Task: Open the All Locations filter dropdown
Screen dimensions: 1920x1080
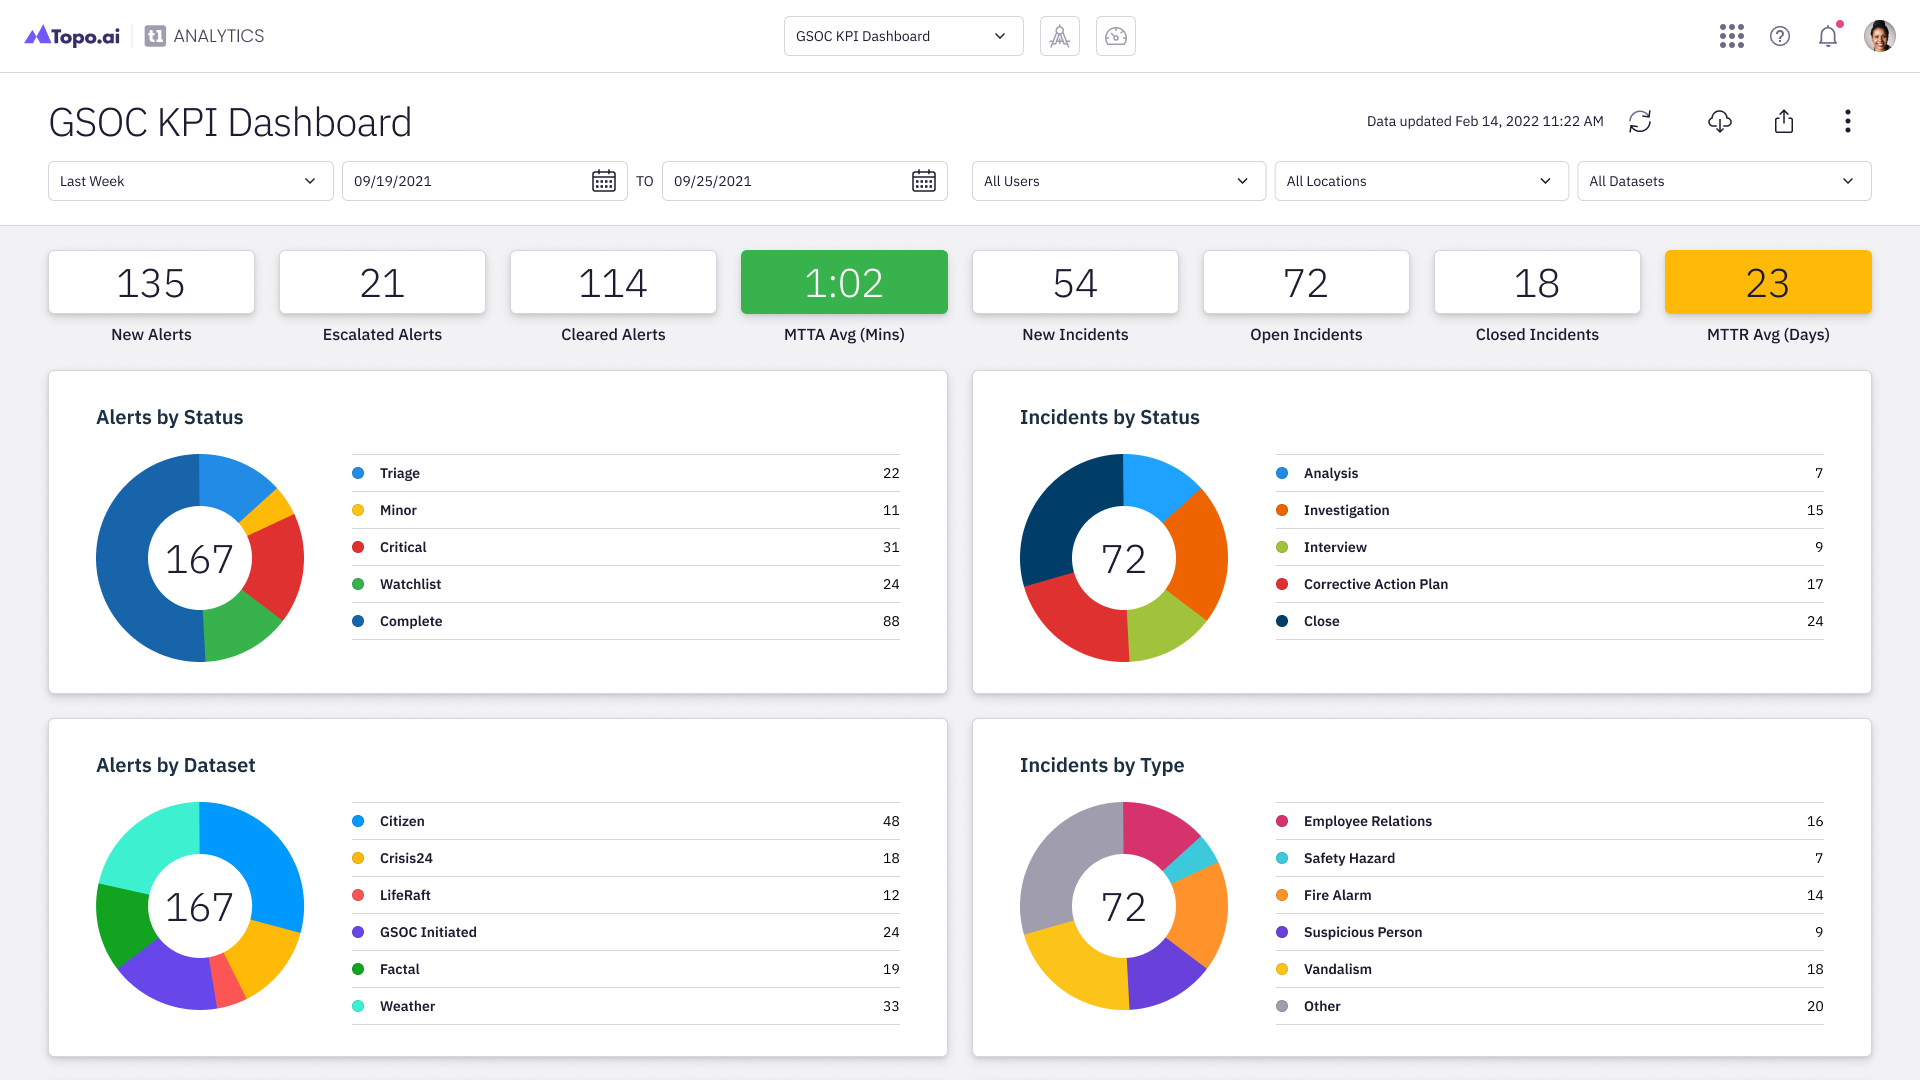Action: pos(1420,181)
